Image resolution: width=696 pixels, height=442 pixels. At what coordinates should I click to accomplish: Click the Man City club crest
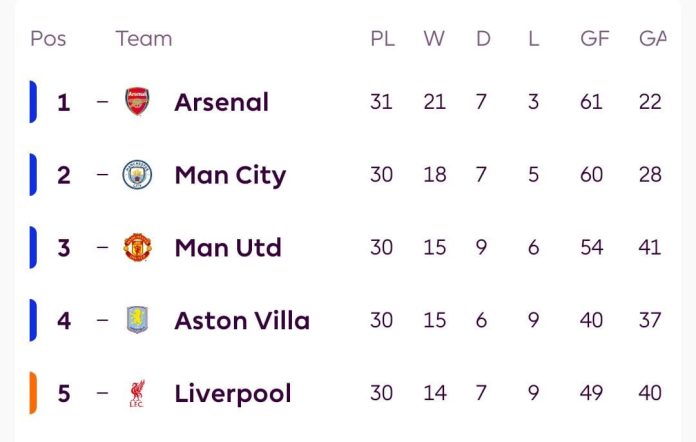pyautogui.click(x=137, y=175)
